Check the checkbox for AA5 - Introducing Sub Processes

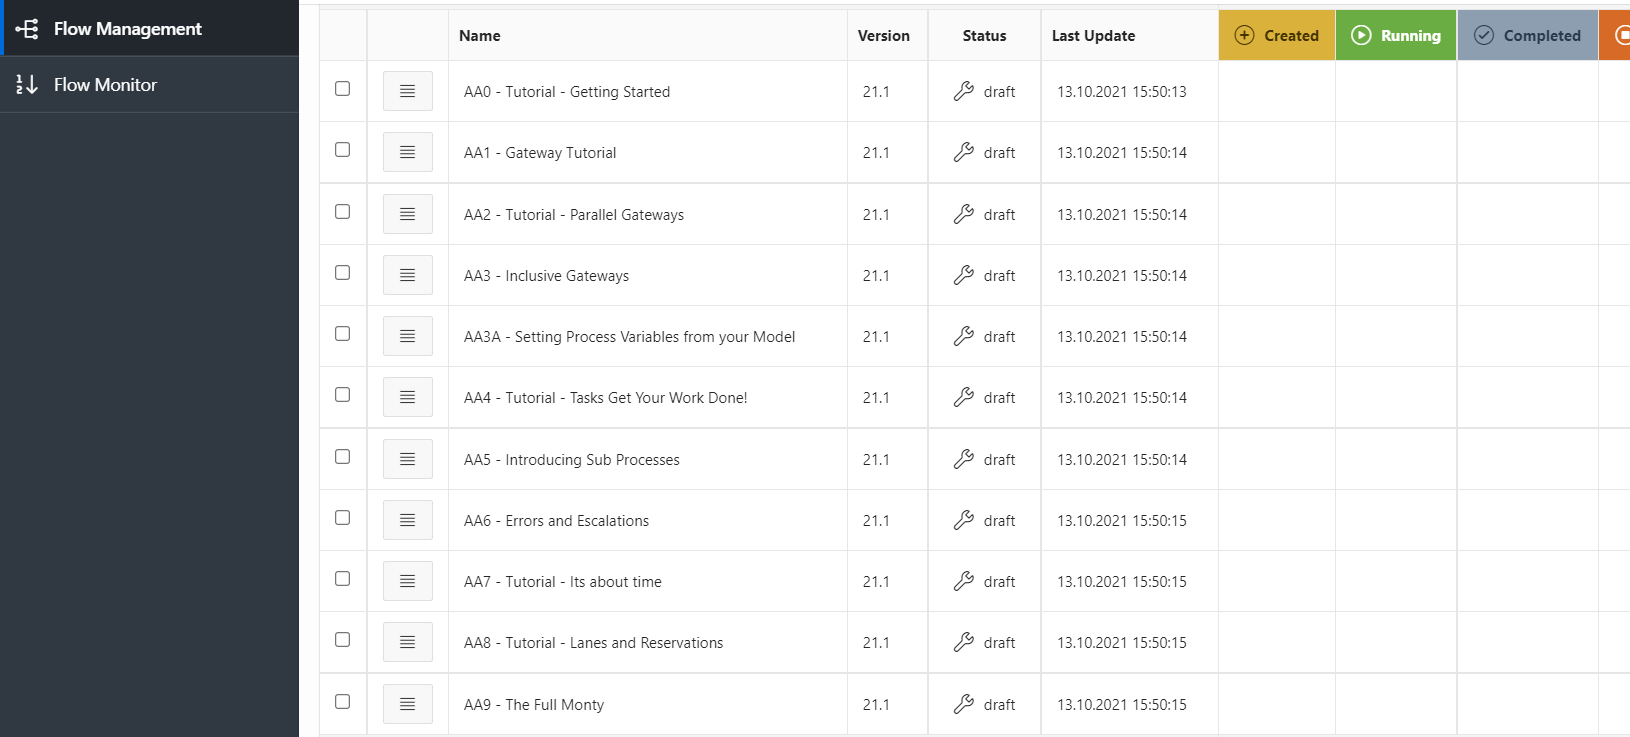(x=343, y=457)
